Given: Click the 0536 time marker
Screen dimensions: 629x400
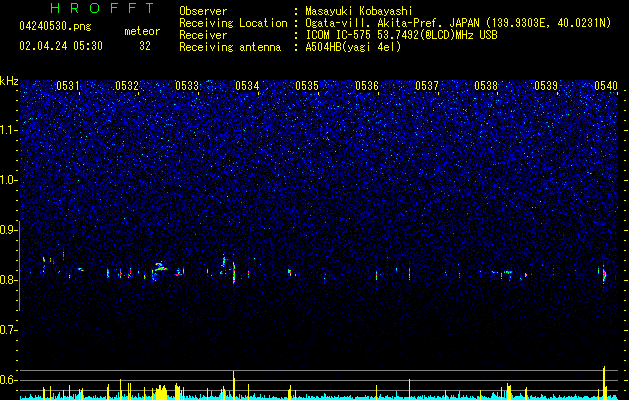Looking at the screenshot, I should tap(367, 86).
